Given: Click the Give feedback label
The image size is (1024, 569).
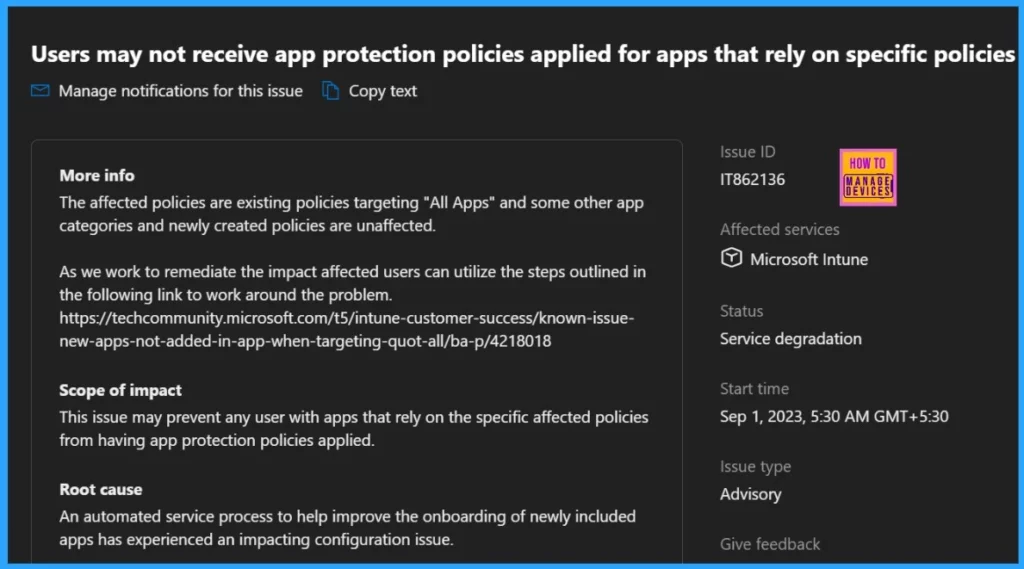Looking at the screenshot, I should pos(770,544).
